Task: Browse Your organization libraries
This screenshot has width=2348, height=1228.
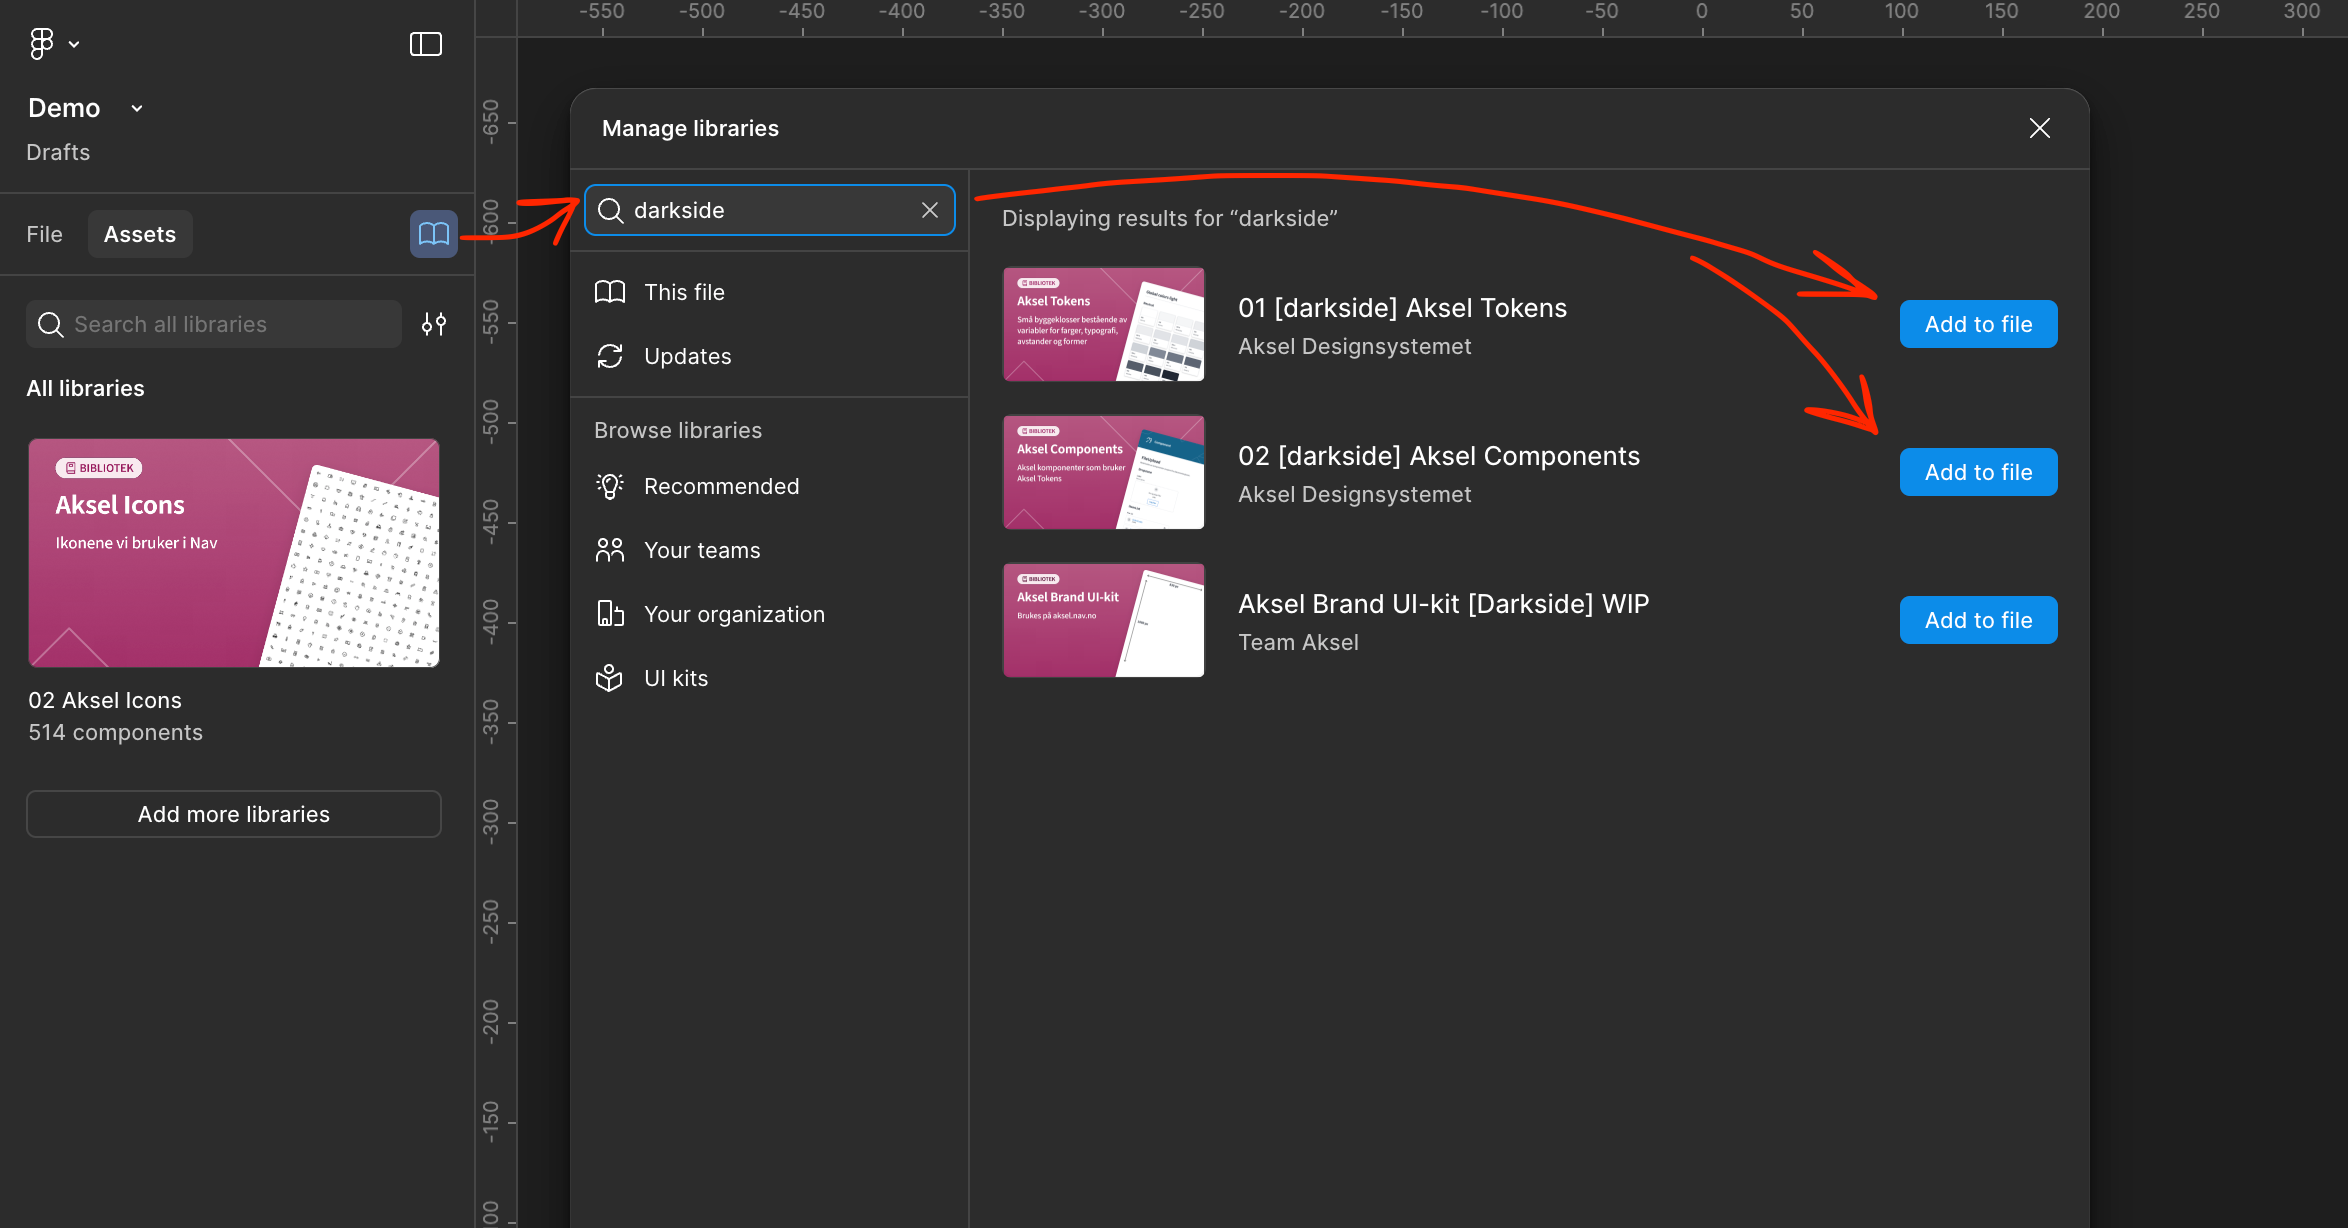Action: click(x=734, y=614)
